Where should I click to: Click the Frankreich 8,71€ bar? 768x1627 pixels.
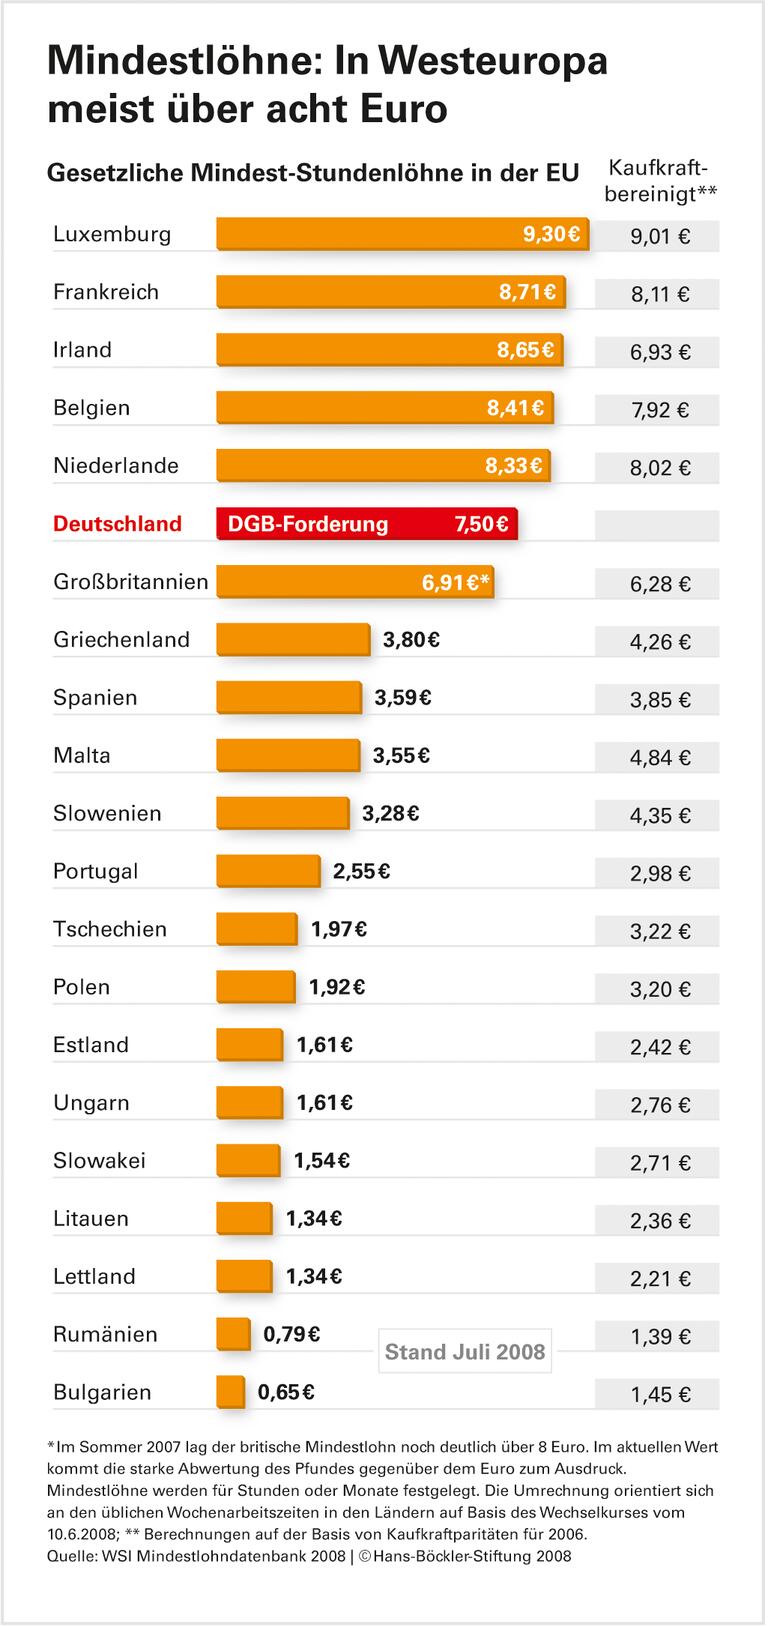pos(390,293)
